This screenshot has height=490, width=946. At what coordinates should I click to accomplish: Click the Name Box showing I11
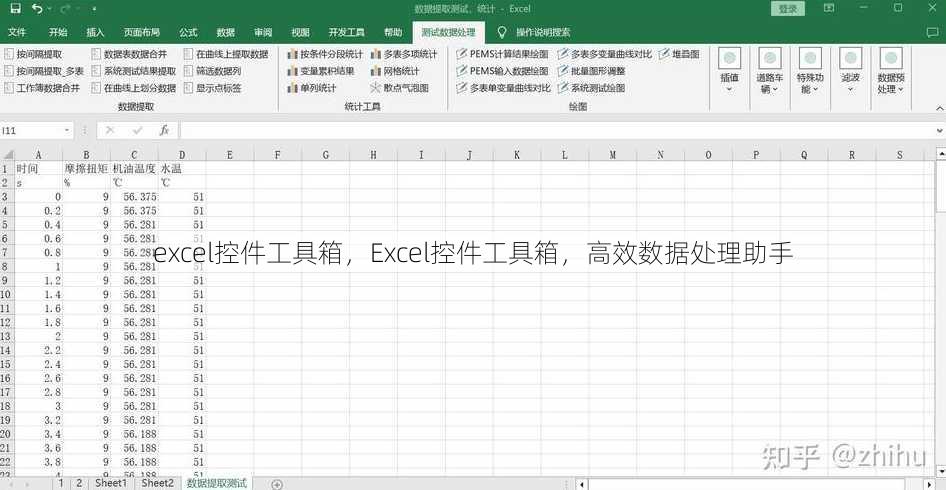tap(31, 130)
